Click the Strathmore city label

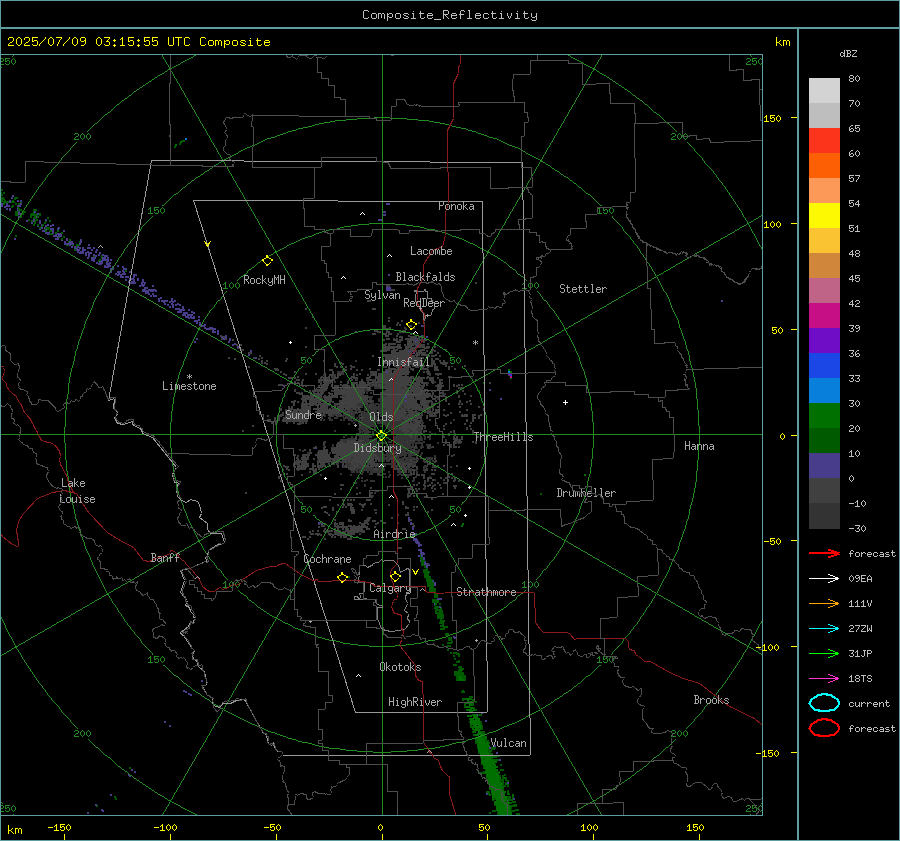[x=486, y=592]
